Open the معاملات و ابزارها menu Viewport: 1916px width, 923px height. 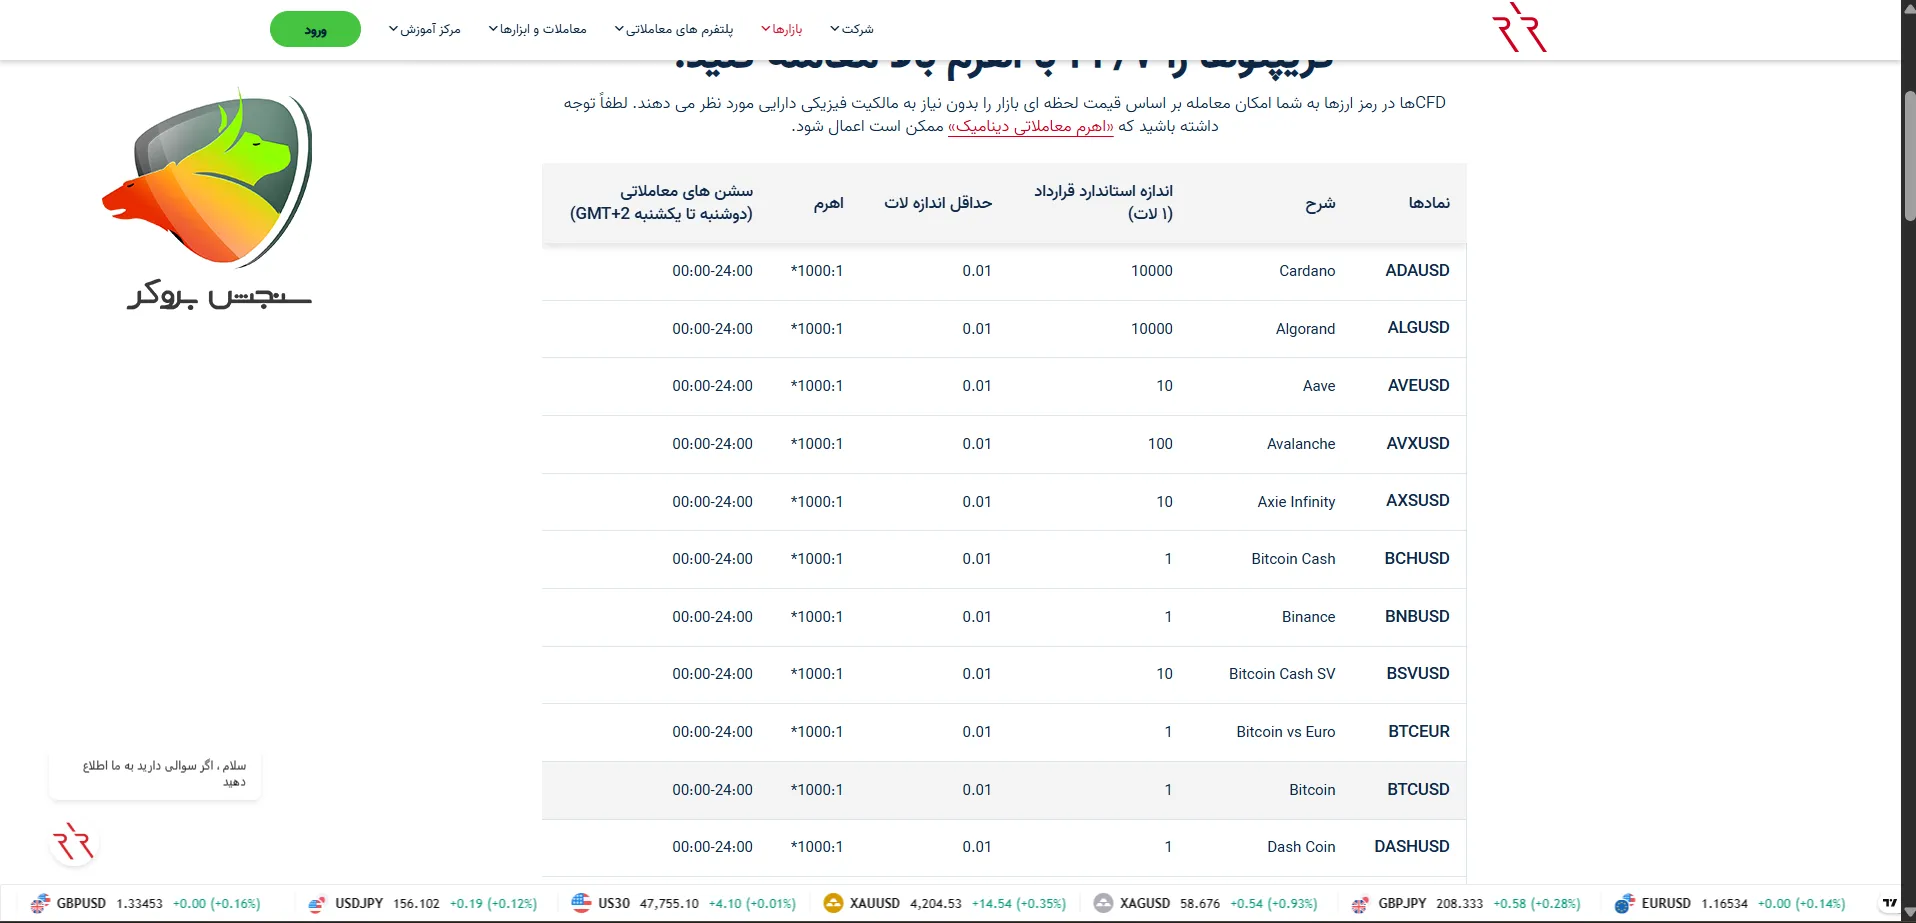[538, 29]
